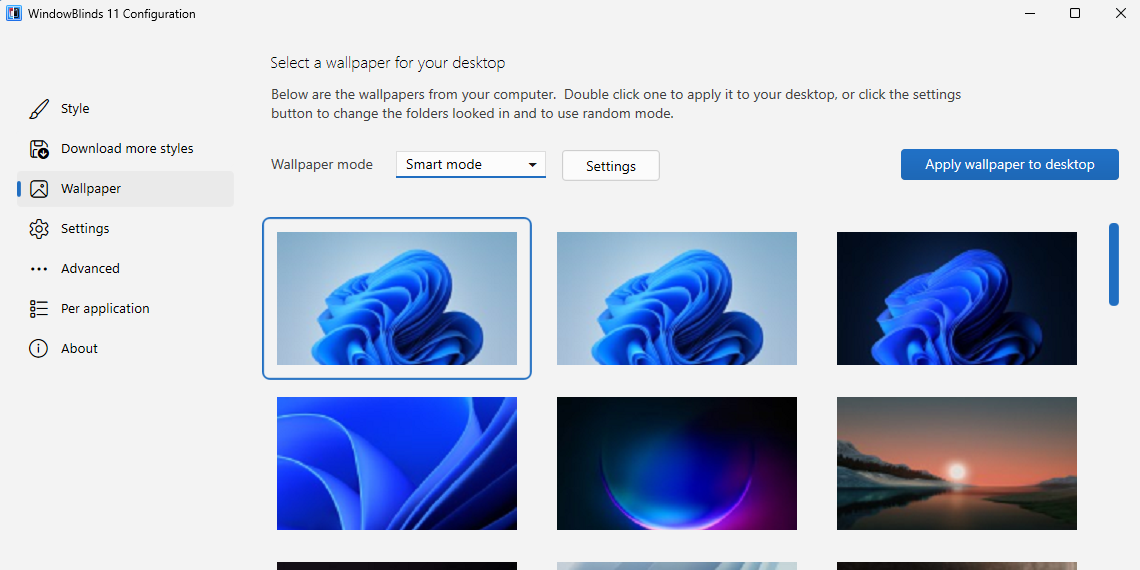Select the unhighlighted light blue bloom wallpaper

point(677,299)
